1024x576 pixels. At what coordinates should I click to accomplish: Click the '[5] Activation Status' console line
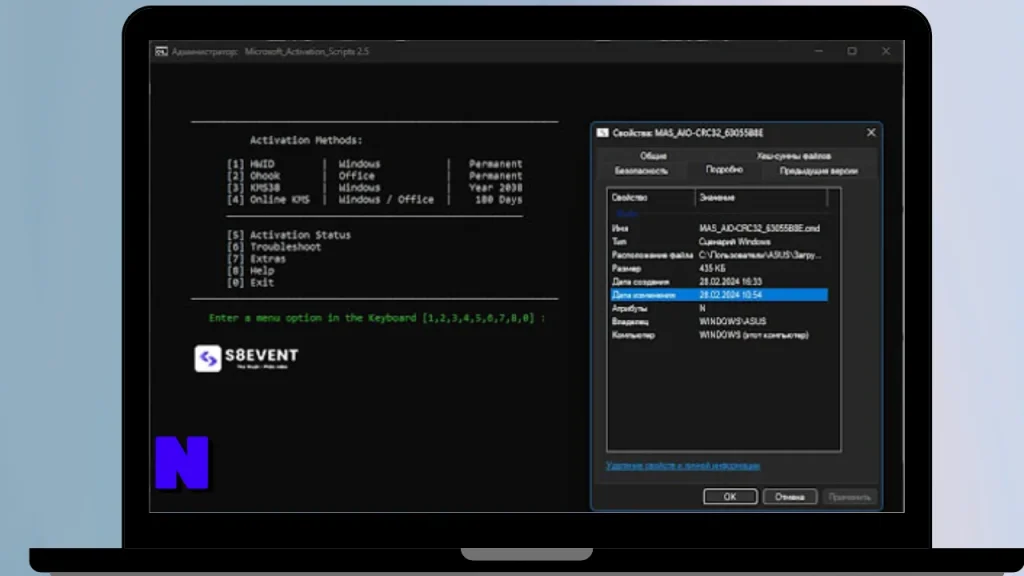(289, 235)
